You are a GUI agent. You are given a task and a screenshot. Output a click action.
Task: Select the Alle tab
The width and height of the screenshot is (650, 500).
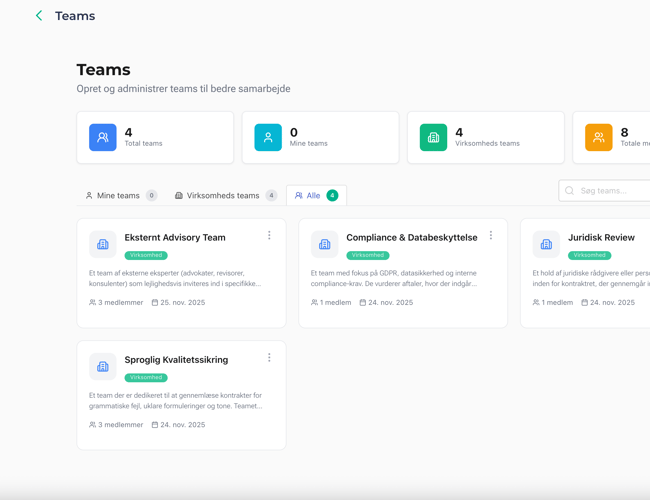tap(316, 195)
